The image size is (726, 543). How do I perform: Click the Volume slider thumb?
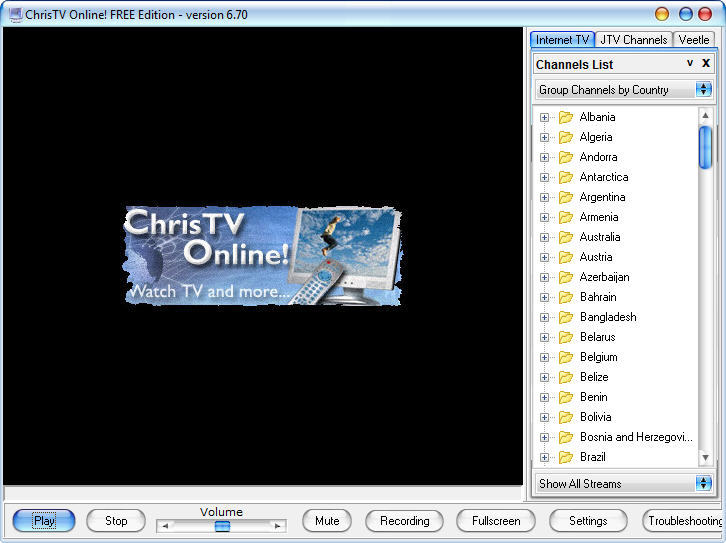pos(222,526)
